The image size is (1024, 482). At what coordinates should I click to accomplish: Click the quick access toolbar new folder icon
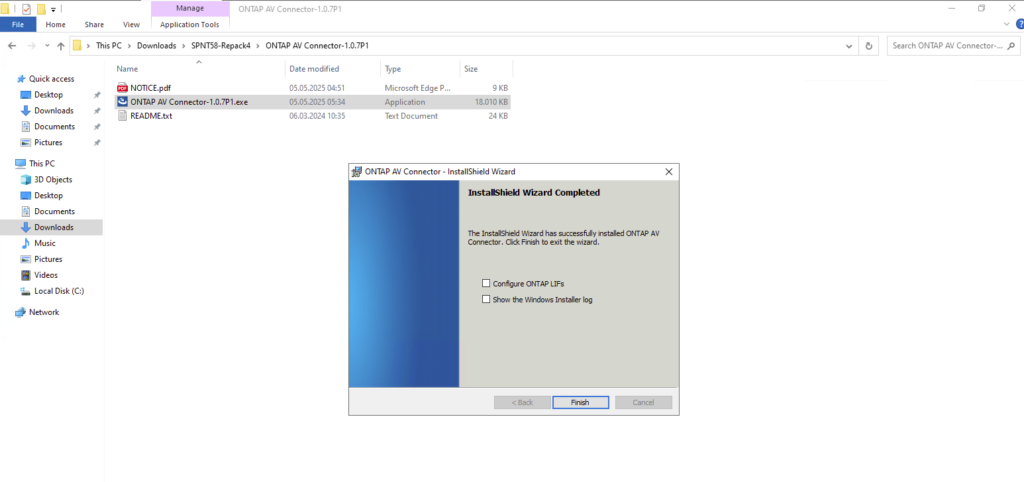click(41, 8)
